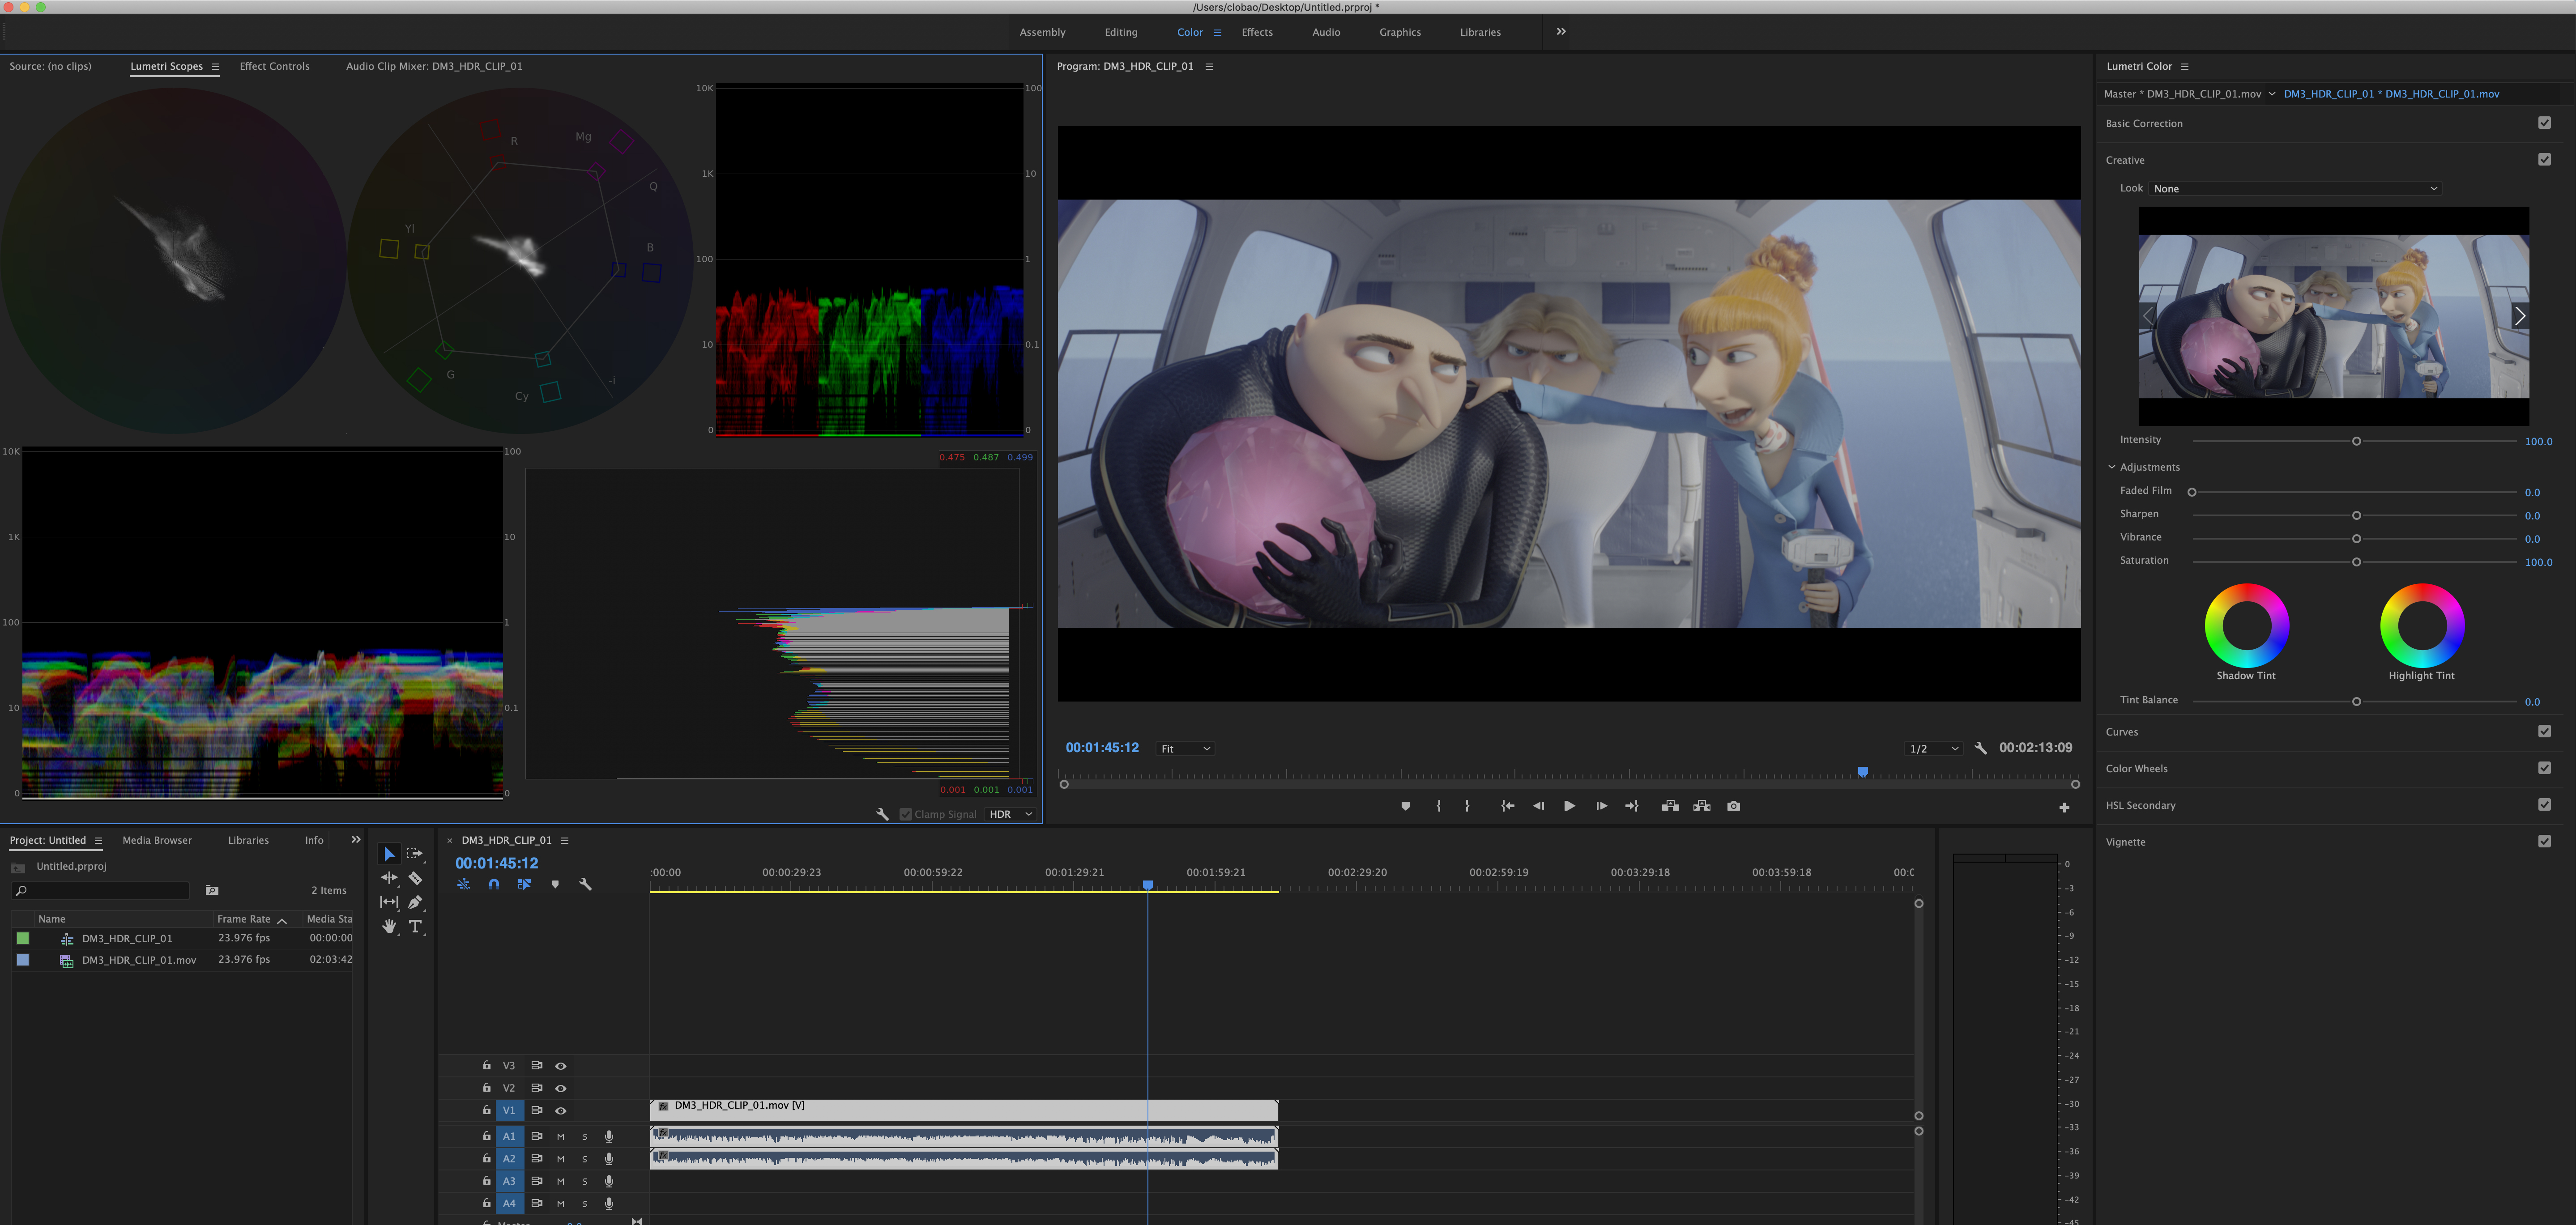The height and width of the screenshot is (1225, 2576).
Task: Open the Graphics workspace
Action: click(1400, 32)
